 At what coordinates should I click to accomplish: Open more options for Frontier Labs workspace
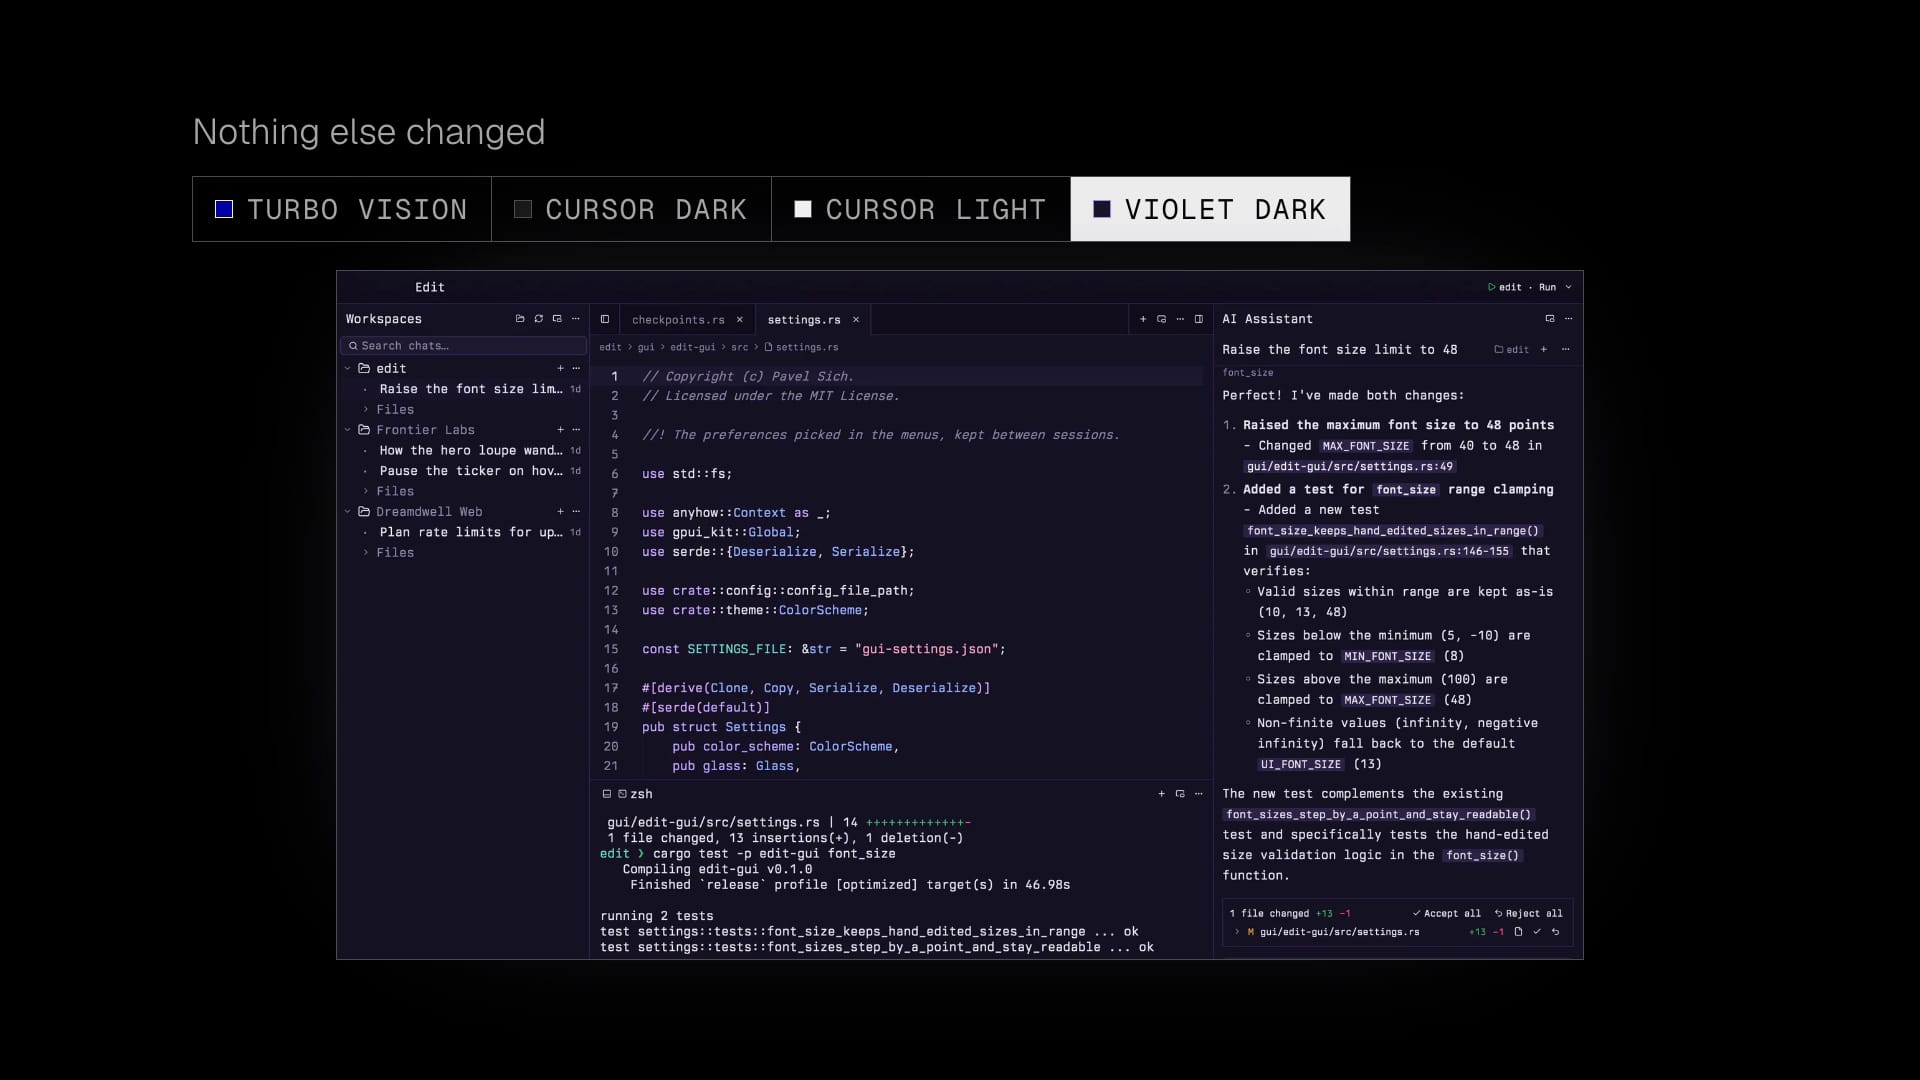pyautogui.click(x=576, y=430)
